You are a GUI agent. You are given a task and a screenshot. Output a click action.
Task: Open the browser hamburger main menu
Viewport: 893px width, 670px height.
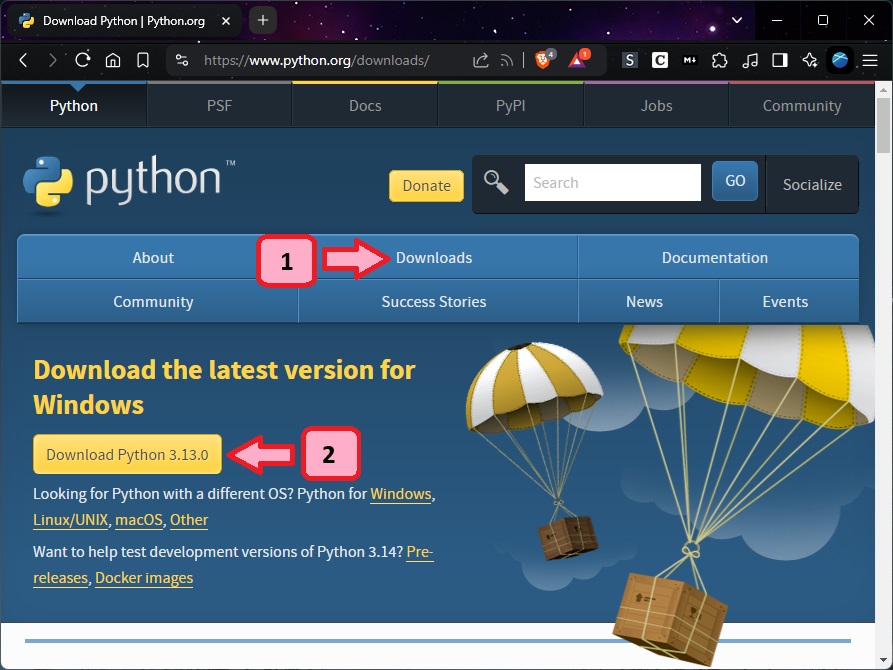click(x=870, y=60)
